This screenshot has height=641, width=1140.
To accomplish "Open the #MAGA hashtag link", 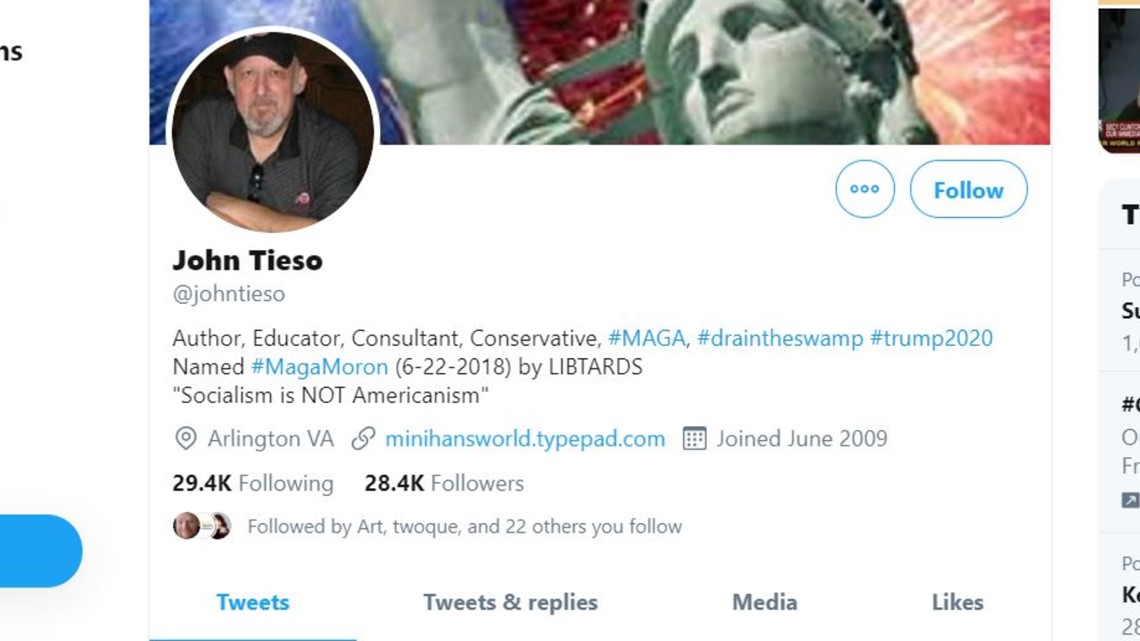I will [x=646, y=338].
